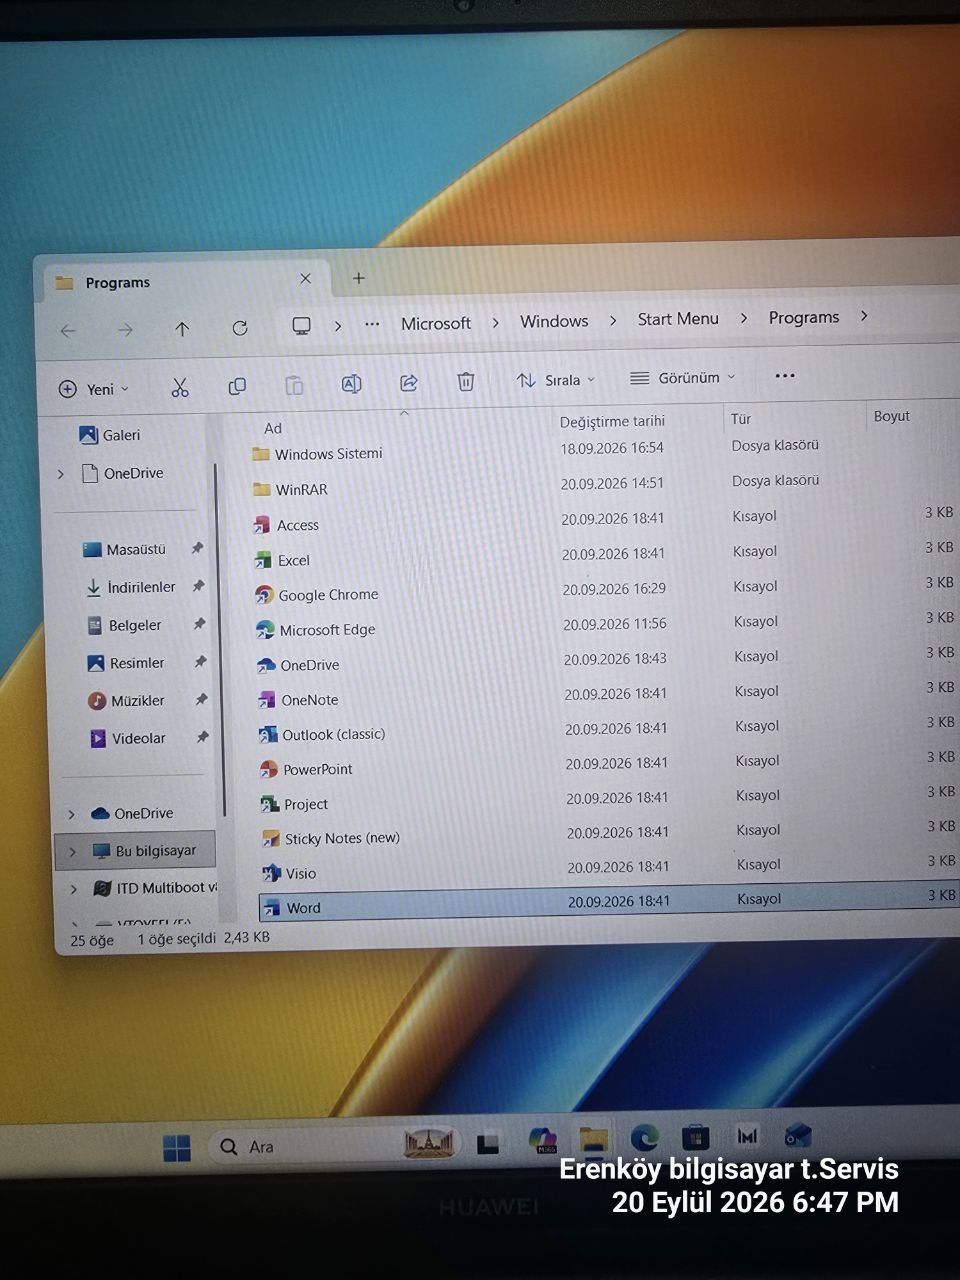Click Windows in the breadcrumb path
Image resolution: width=960 pixels, height=1280 pixels.
[554, 321]
